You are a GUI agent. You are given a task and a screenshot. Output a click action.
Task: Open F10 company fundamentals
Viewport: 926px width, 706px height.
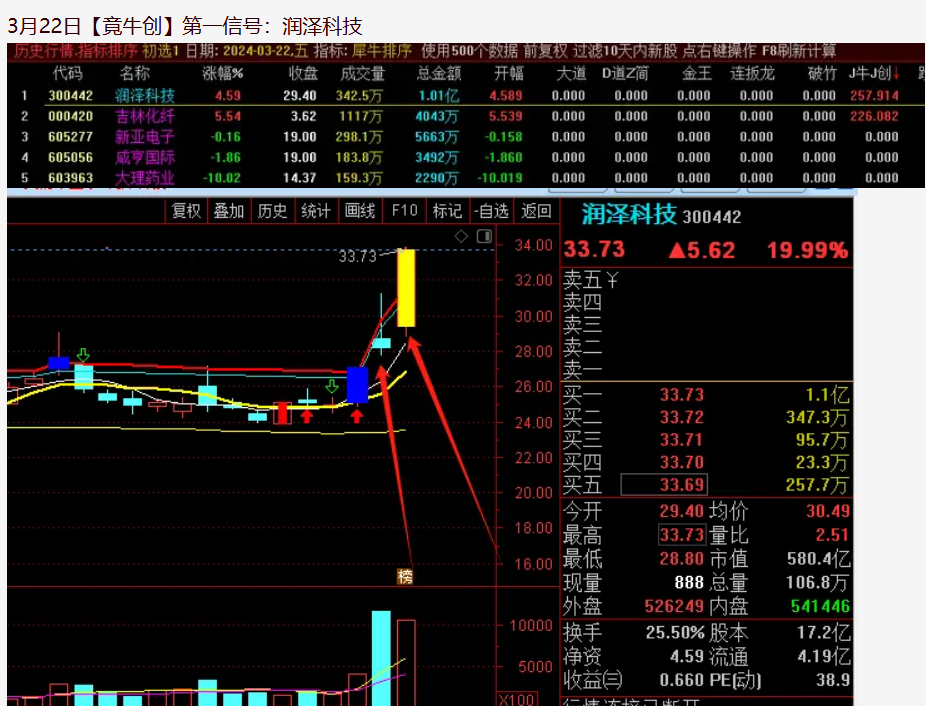(x=403, y=211)
